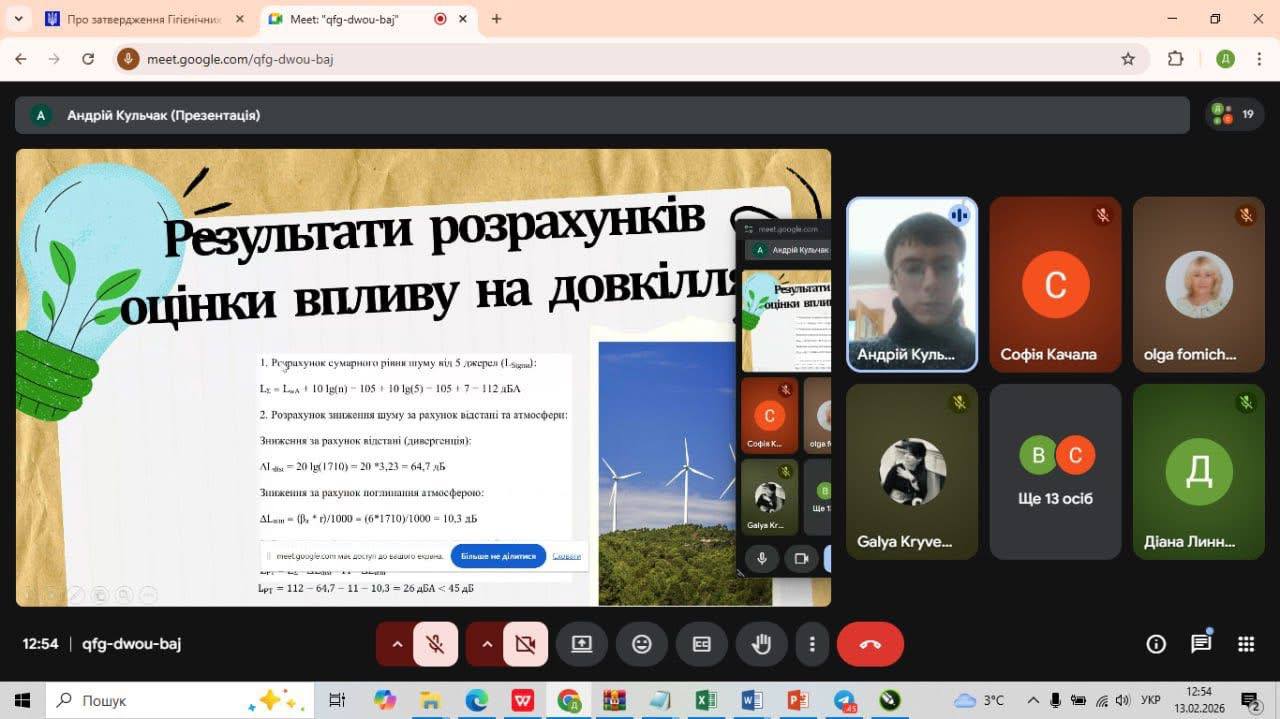This screenshot has height=719, width=1280.
Task: Leave the call with red hang-up button
Action: (x=870, y=644)
